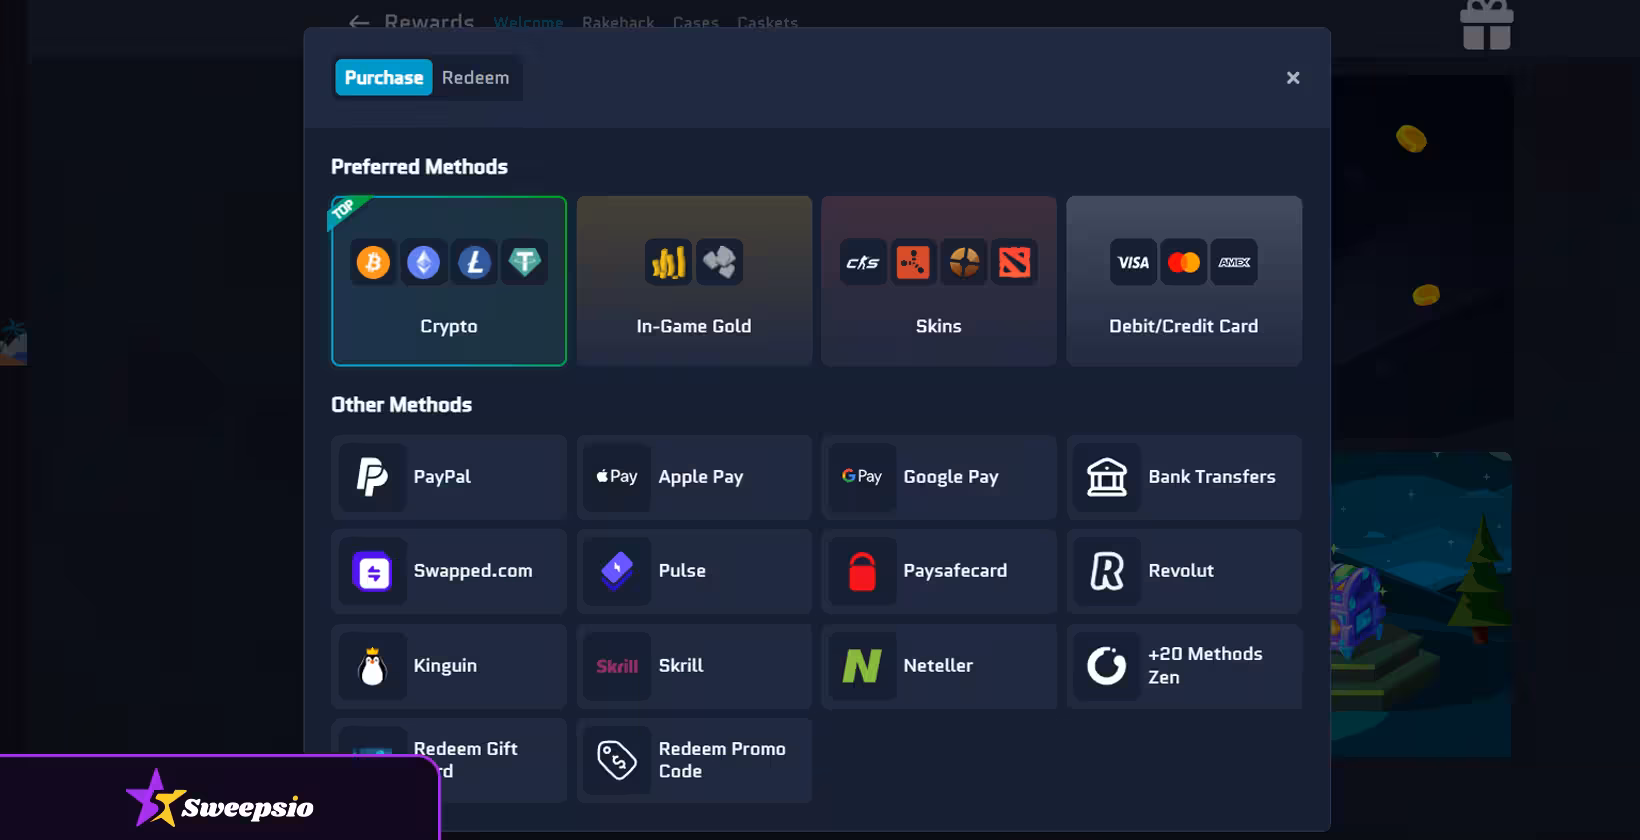Switch to the Purchase tab

(383, 78)
